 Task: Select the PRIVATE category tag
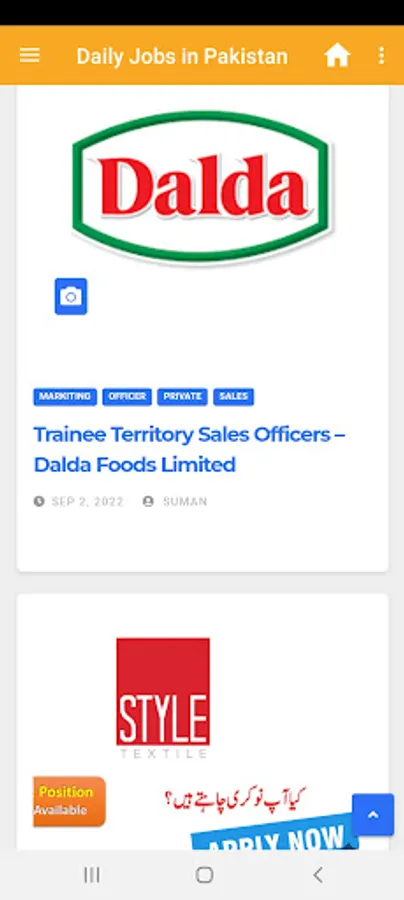182,397
